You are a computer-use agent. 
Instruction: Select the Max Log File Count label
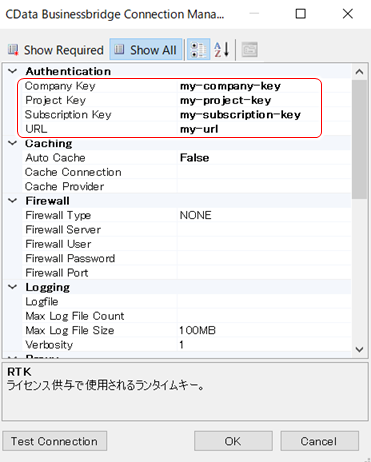coord(75,316)
